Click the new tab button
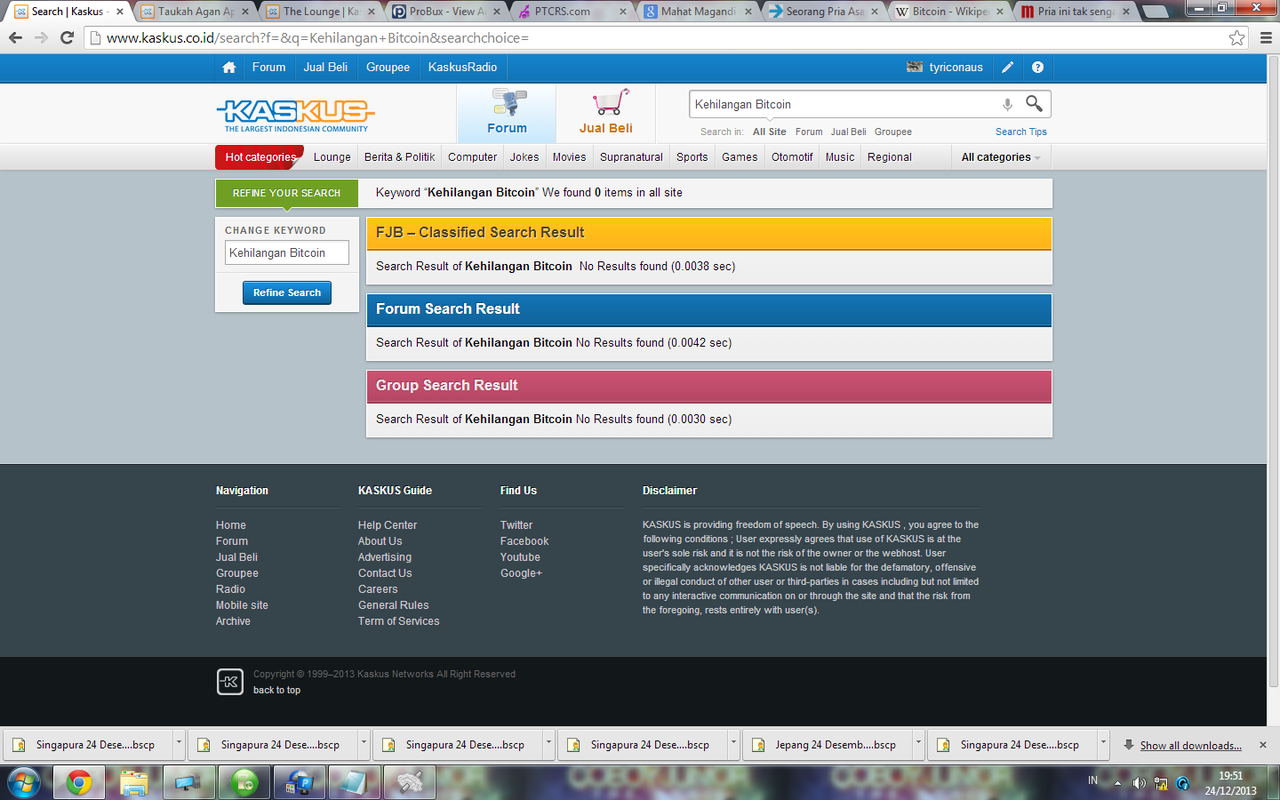 coord(1153,12)
